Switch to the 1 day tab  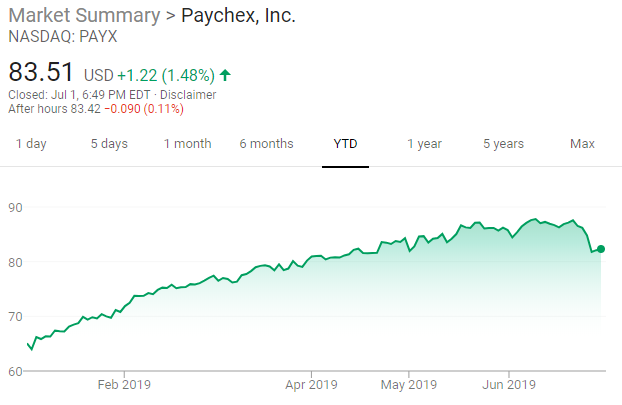click(31, 144)
